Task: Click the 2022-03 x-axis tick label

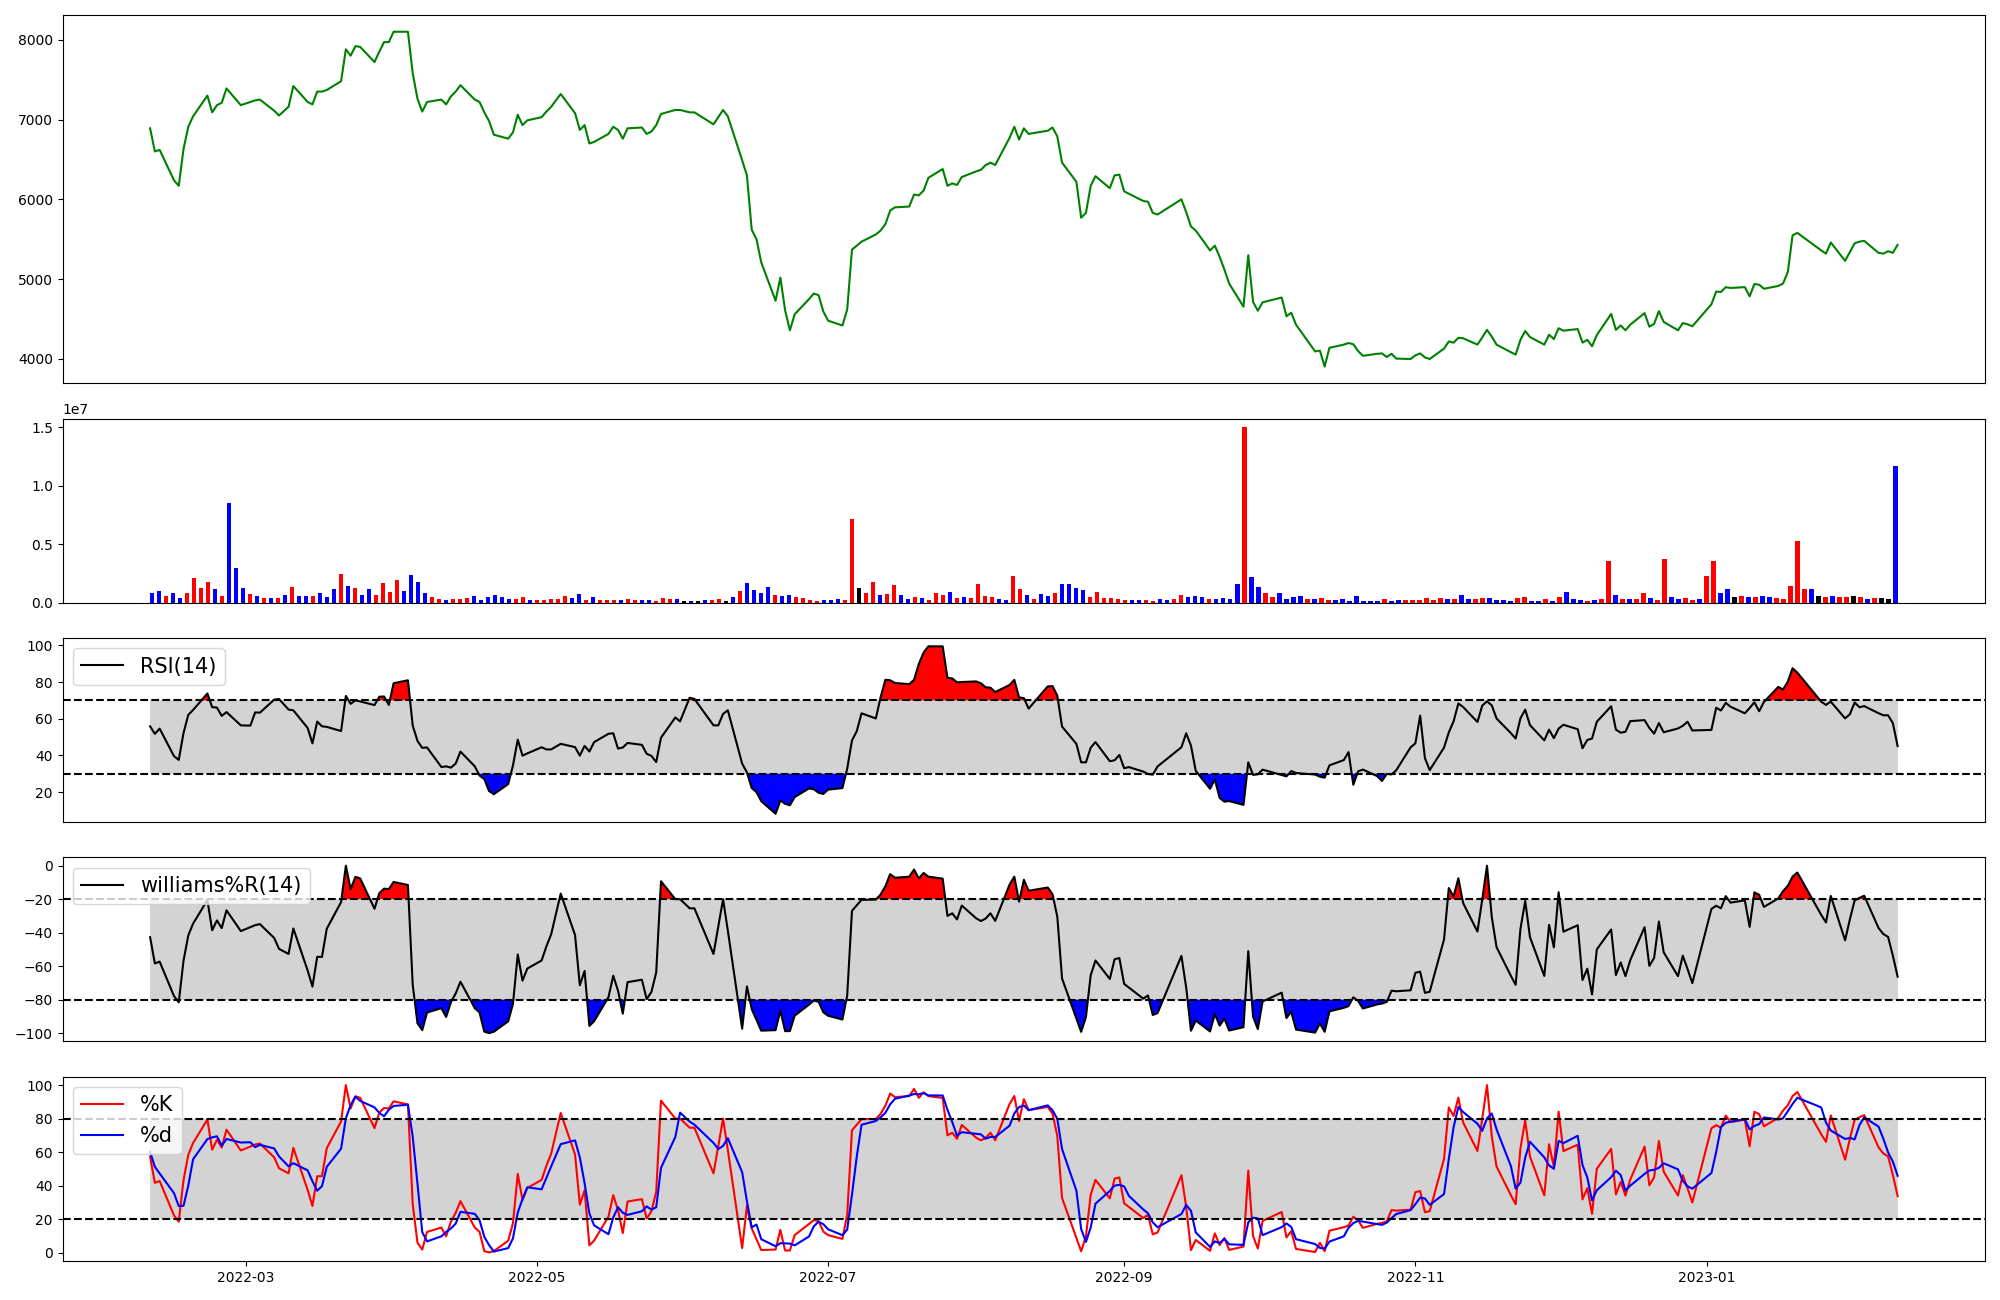Action: [245, 1277]
